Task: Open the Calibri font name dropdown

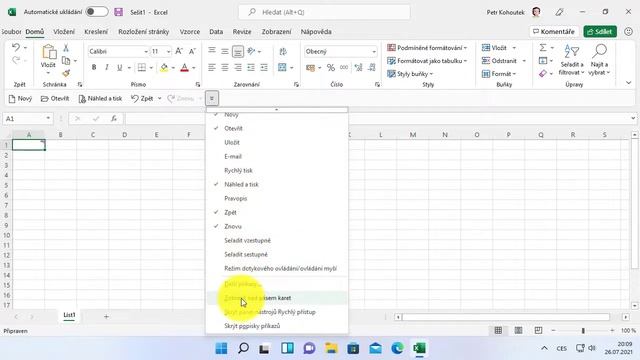Action: [146, 52]
